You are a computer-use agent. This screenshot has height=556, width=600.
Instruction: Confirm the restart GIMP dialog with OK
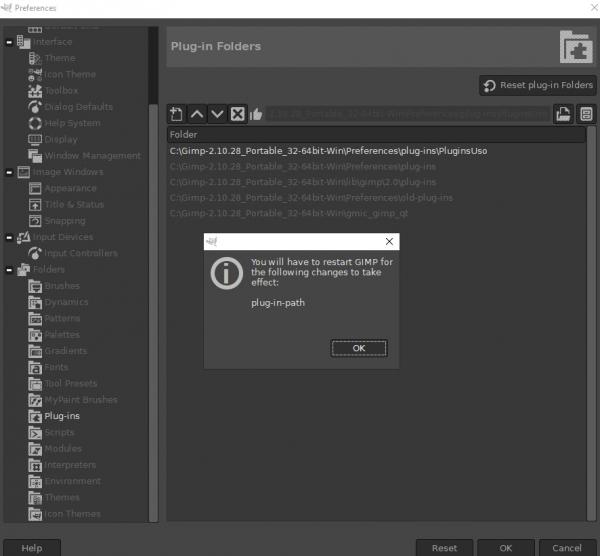(x=359, y=348)
